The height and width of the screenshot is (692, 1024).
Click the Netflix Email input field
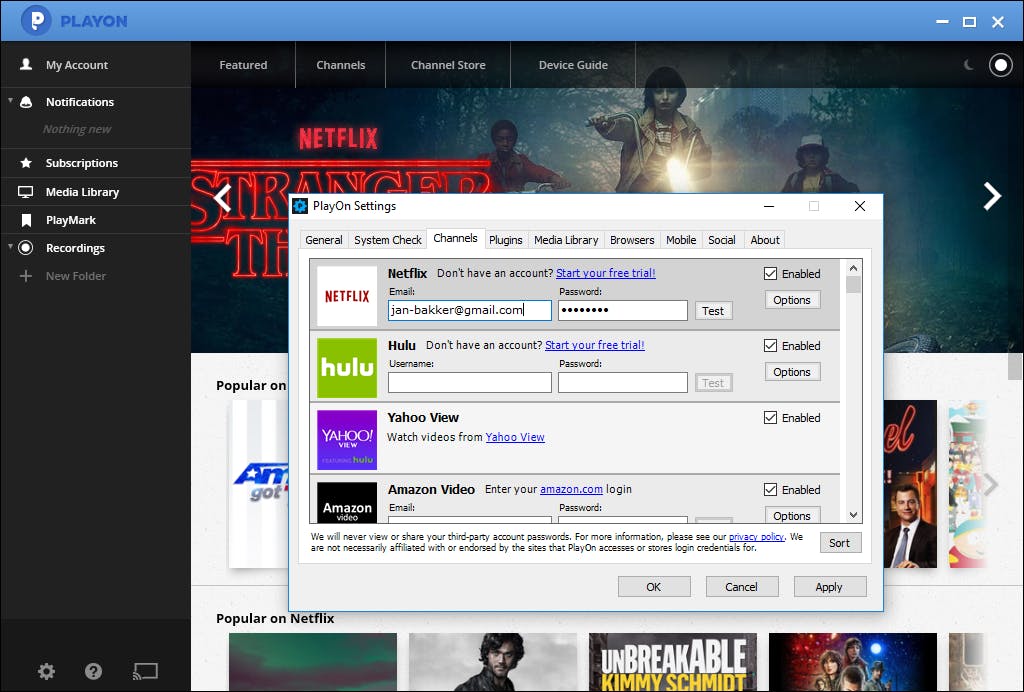point(470,310)
